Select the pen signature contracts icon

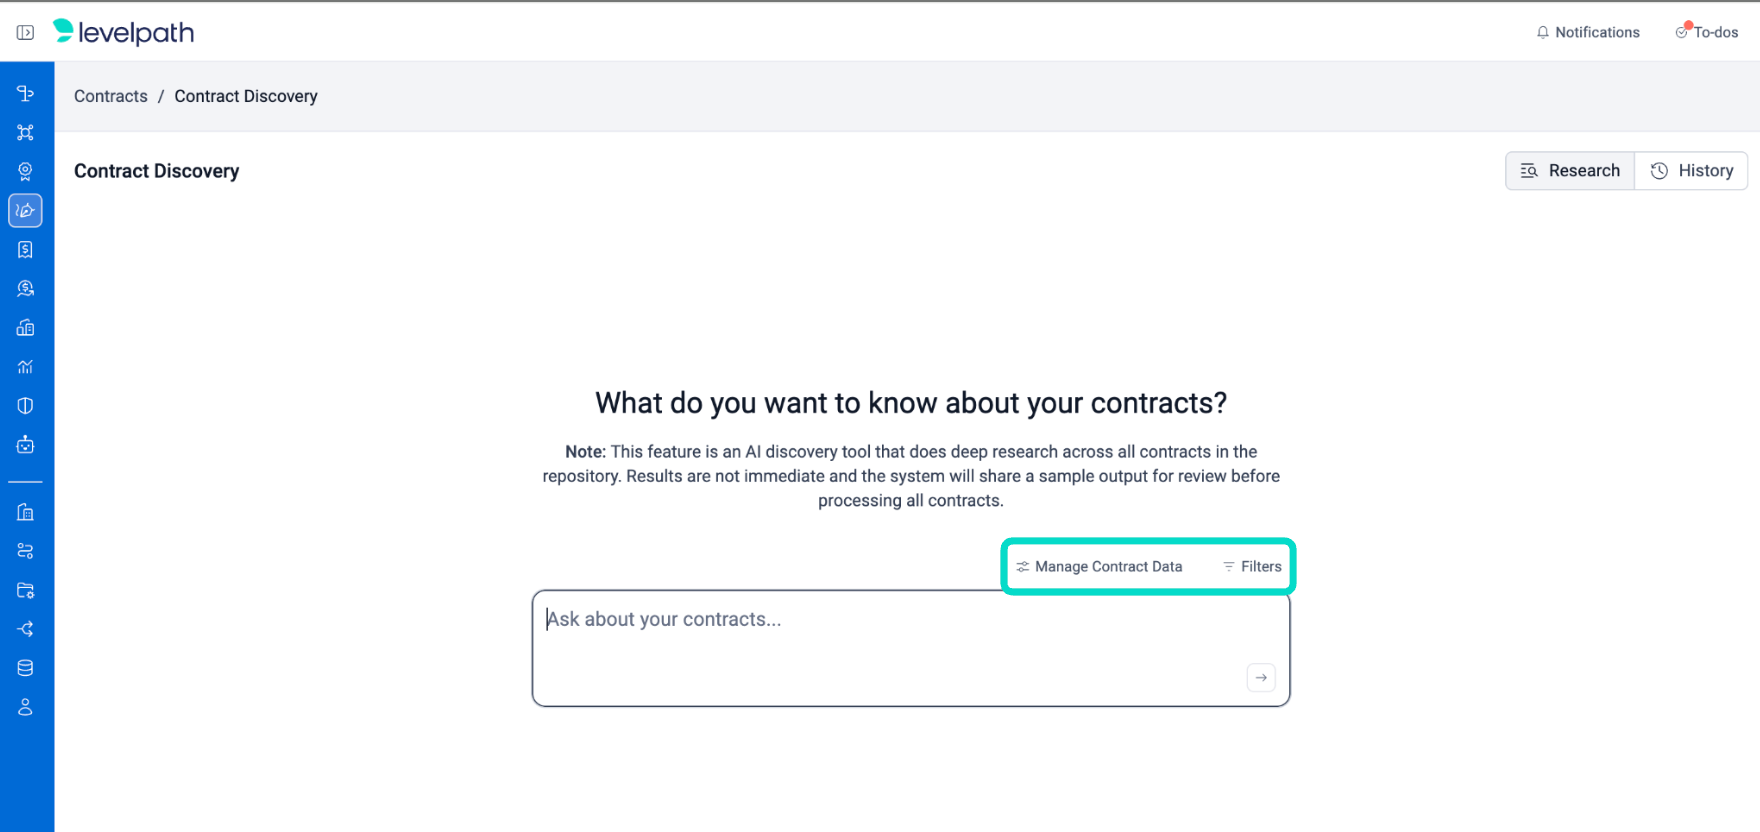tap(26, 210)
